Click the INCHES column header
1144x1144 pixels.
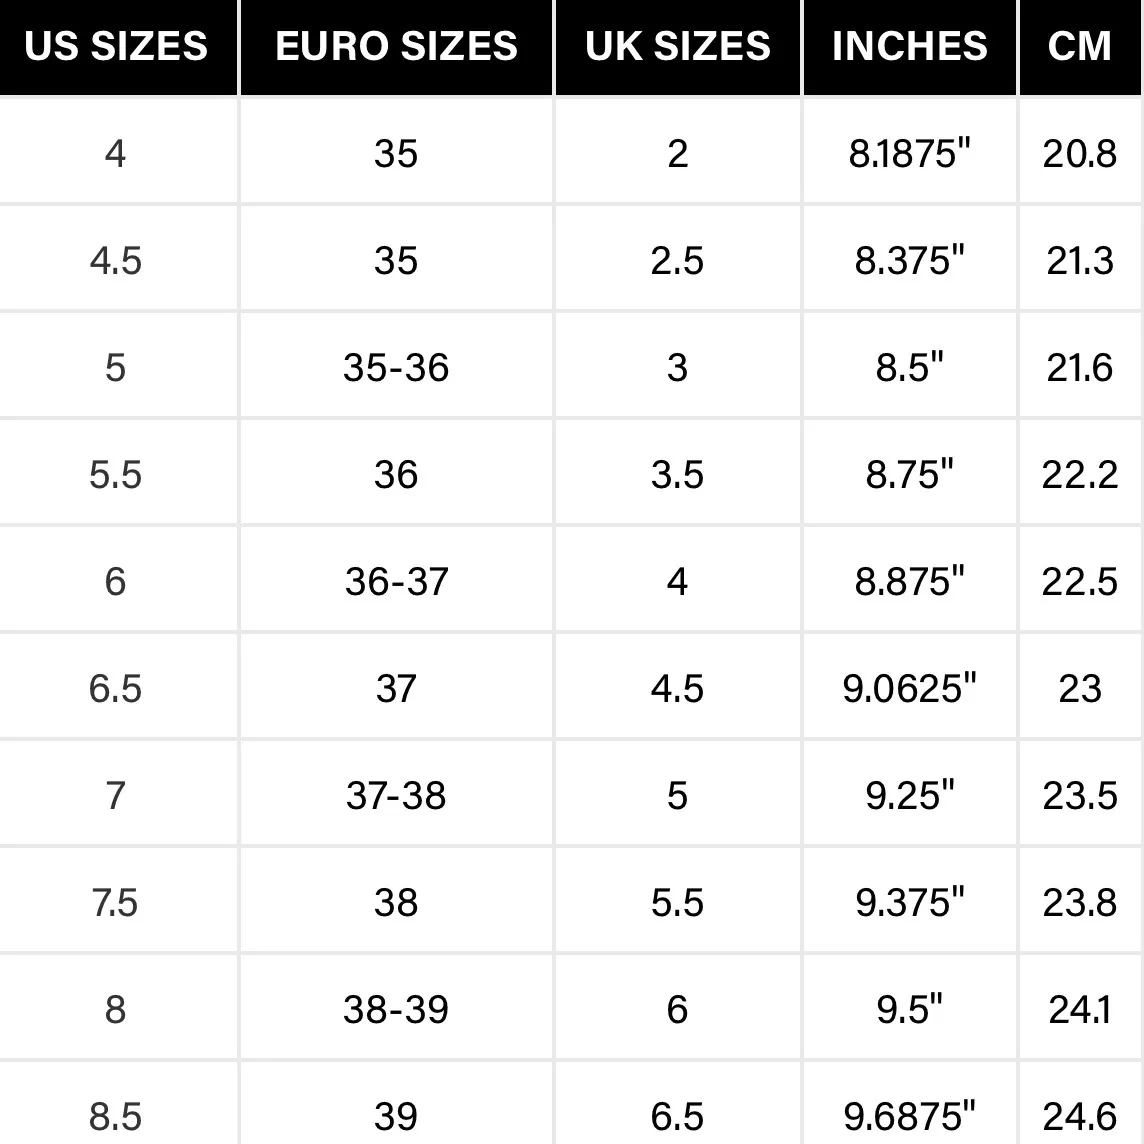click(x=910, y=46)
